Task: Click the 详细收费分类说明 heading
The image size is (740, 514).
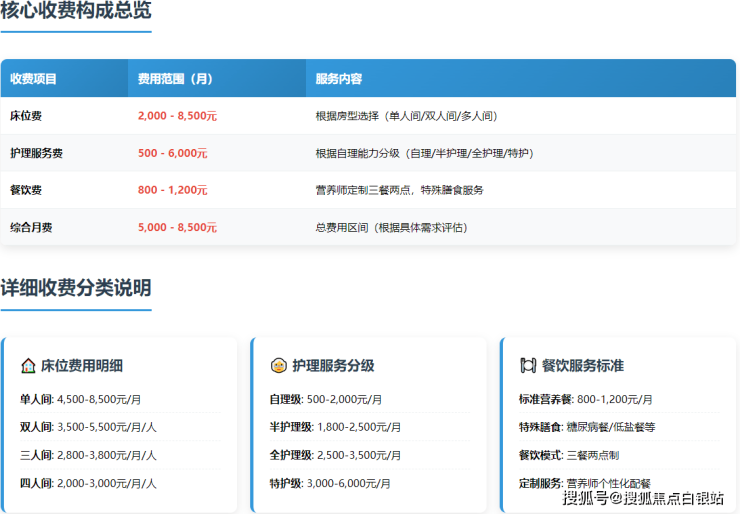Action: point(76,288)
